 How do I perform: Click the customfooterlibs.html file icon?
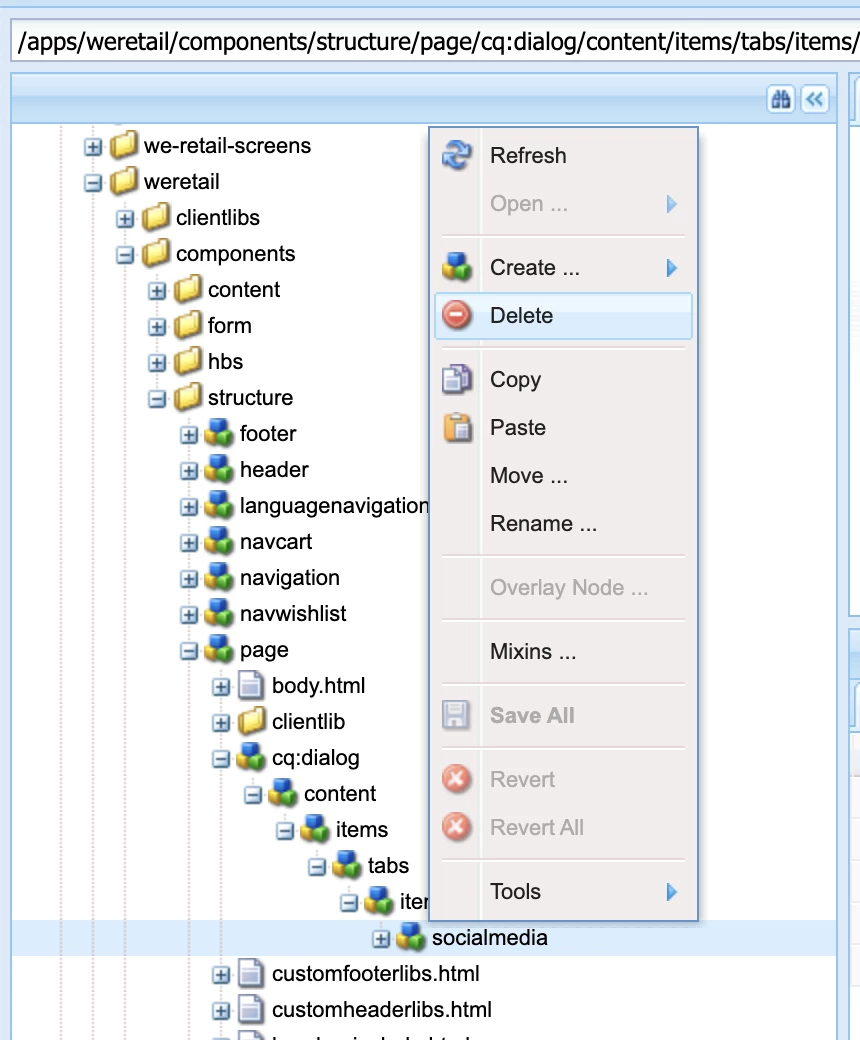(x=251, y=973)
